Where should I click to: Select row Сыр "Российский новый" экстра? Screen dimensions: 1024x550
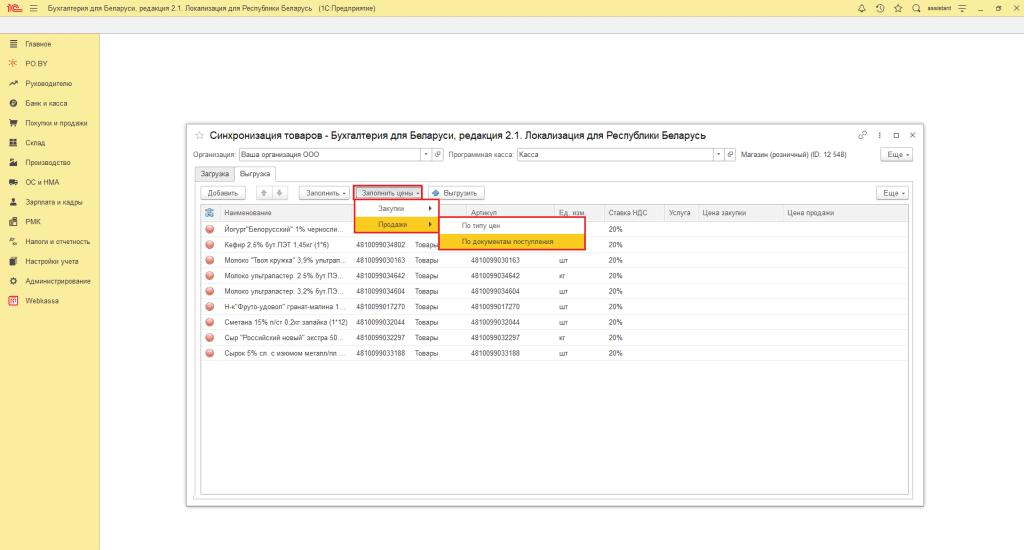554,338
